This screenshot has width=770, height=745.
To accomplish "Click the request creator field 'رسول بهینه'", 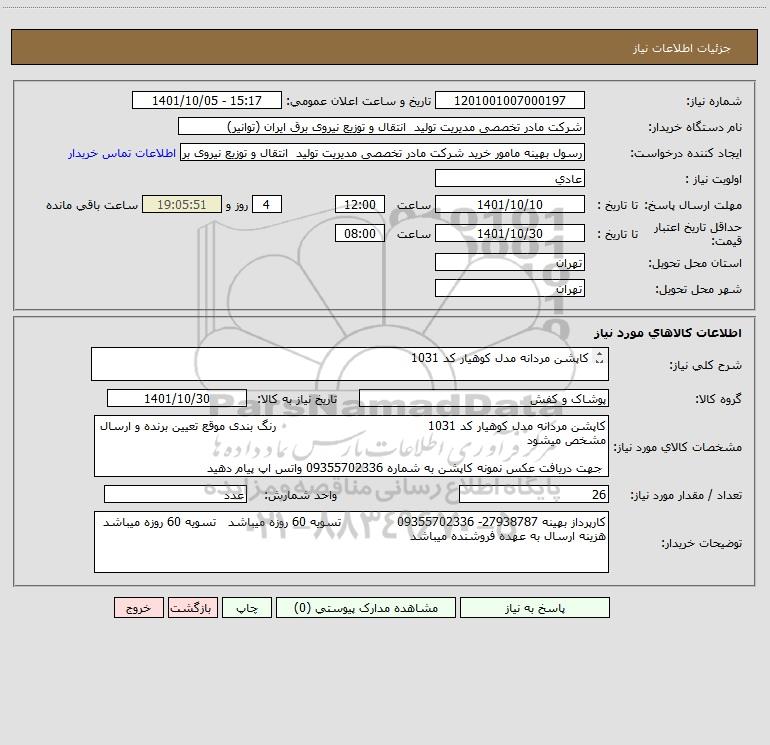I will [x=383, y=153].
